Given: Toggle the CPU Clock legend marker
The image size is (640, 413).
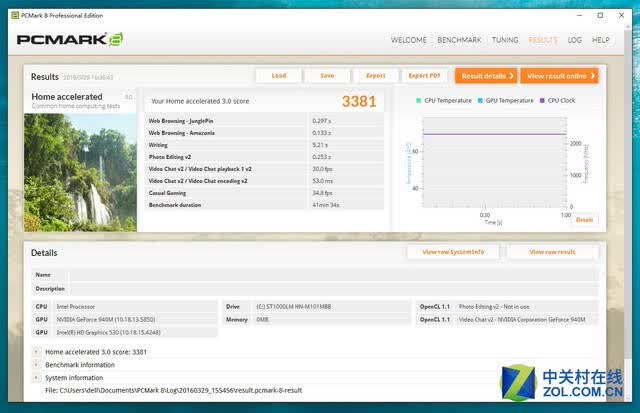Looking at the screenshot, I should pos(542,100).
